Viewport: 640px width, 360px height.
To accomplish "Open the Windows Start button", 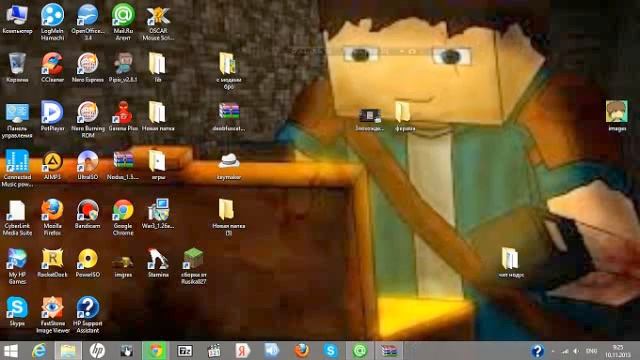I will click(x=11, y=351).
